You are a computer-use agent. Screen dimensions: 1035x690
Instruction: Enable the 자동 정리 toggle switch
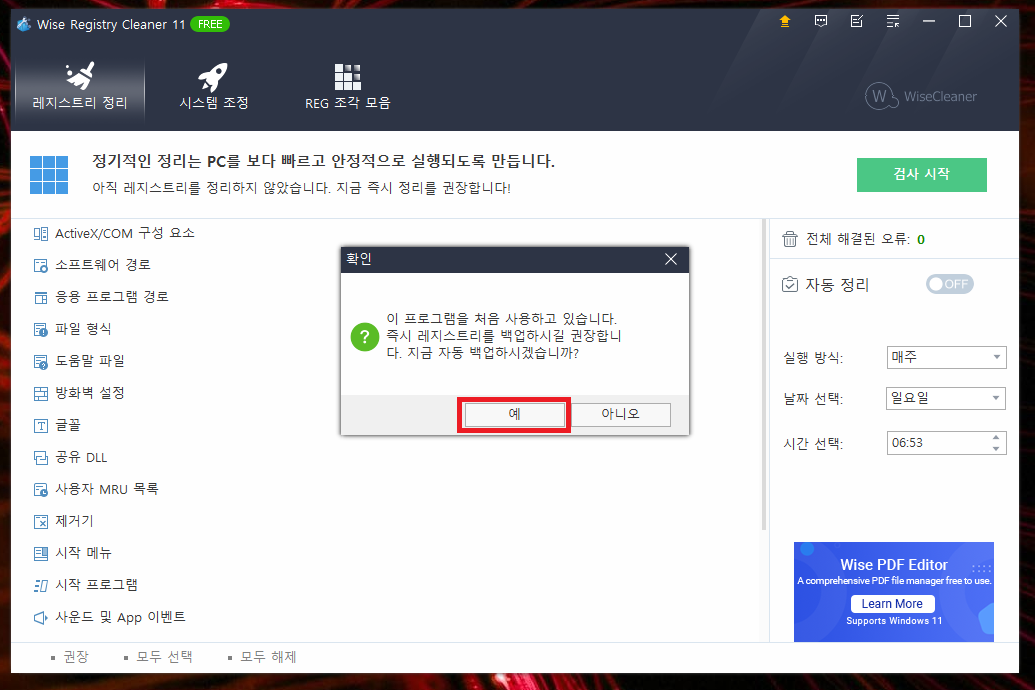click(x=948, y=284)
